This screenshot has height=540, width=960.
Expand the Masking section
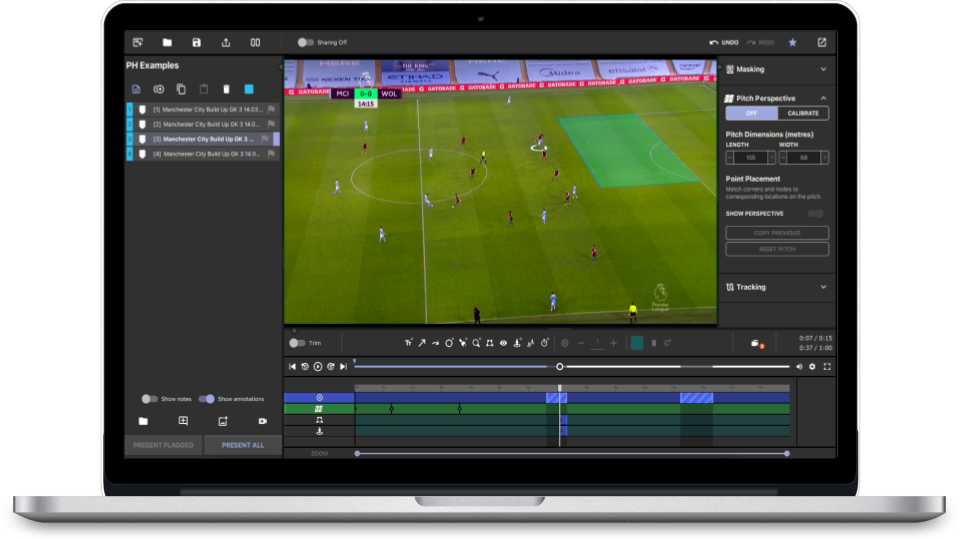coord(823,69)
